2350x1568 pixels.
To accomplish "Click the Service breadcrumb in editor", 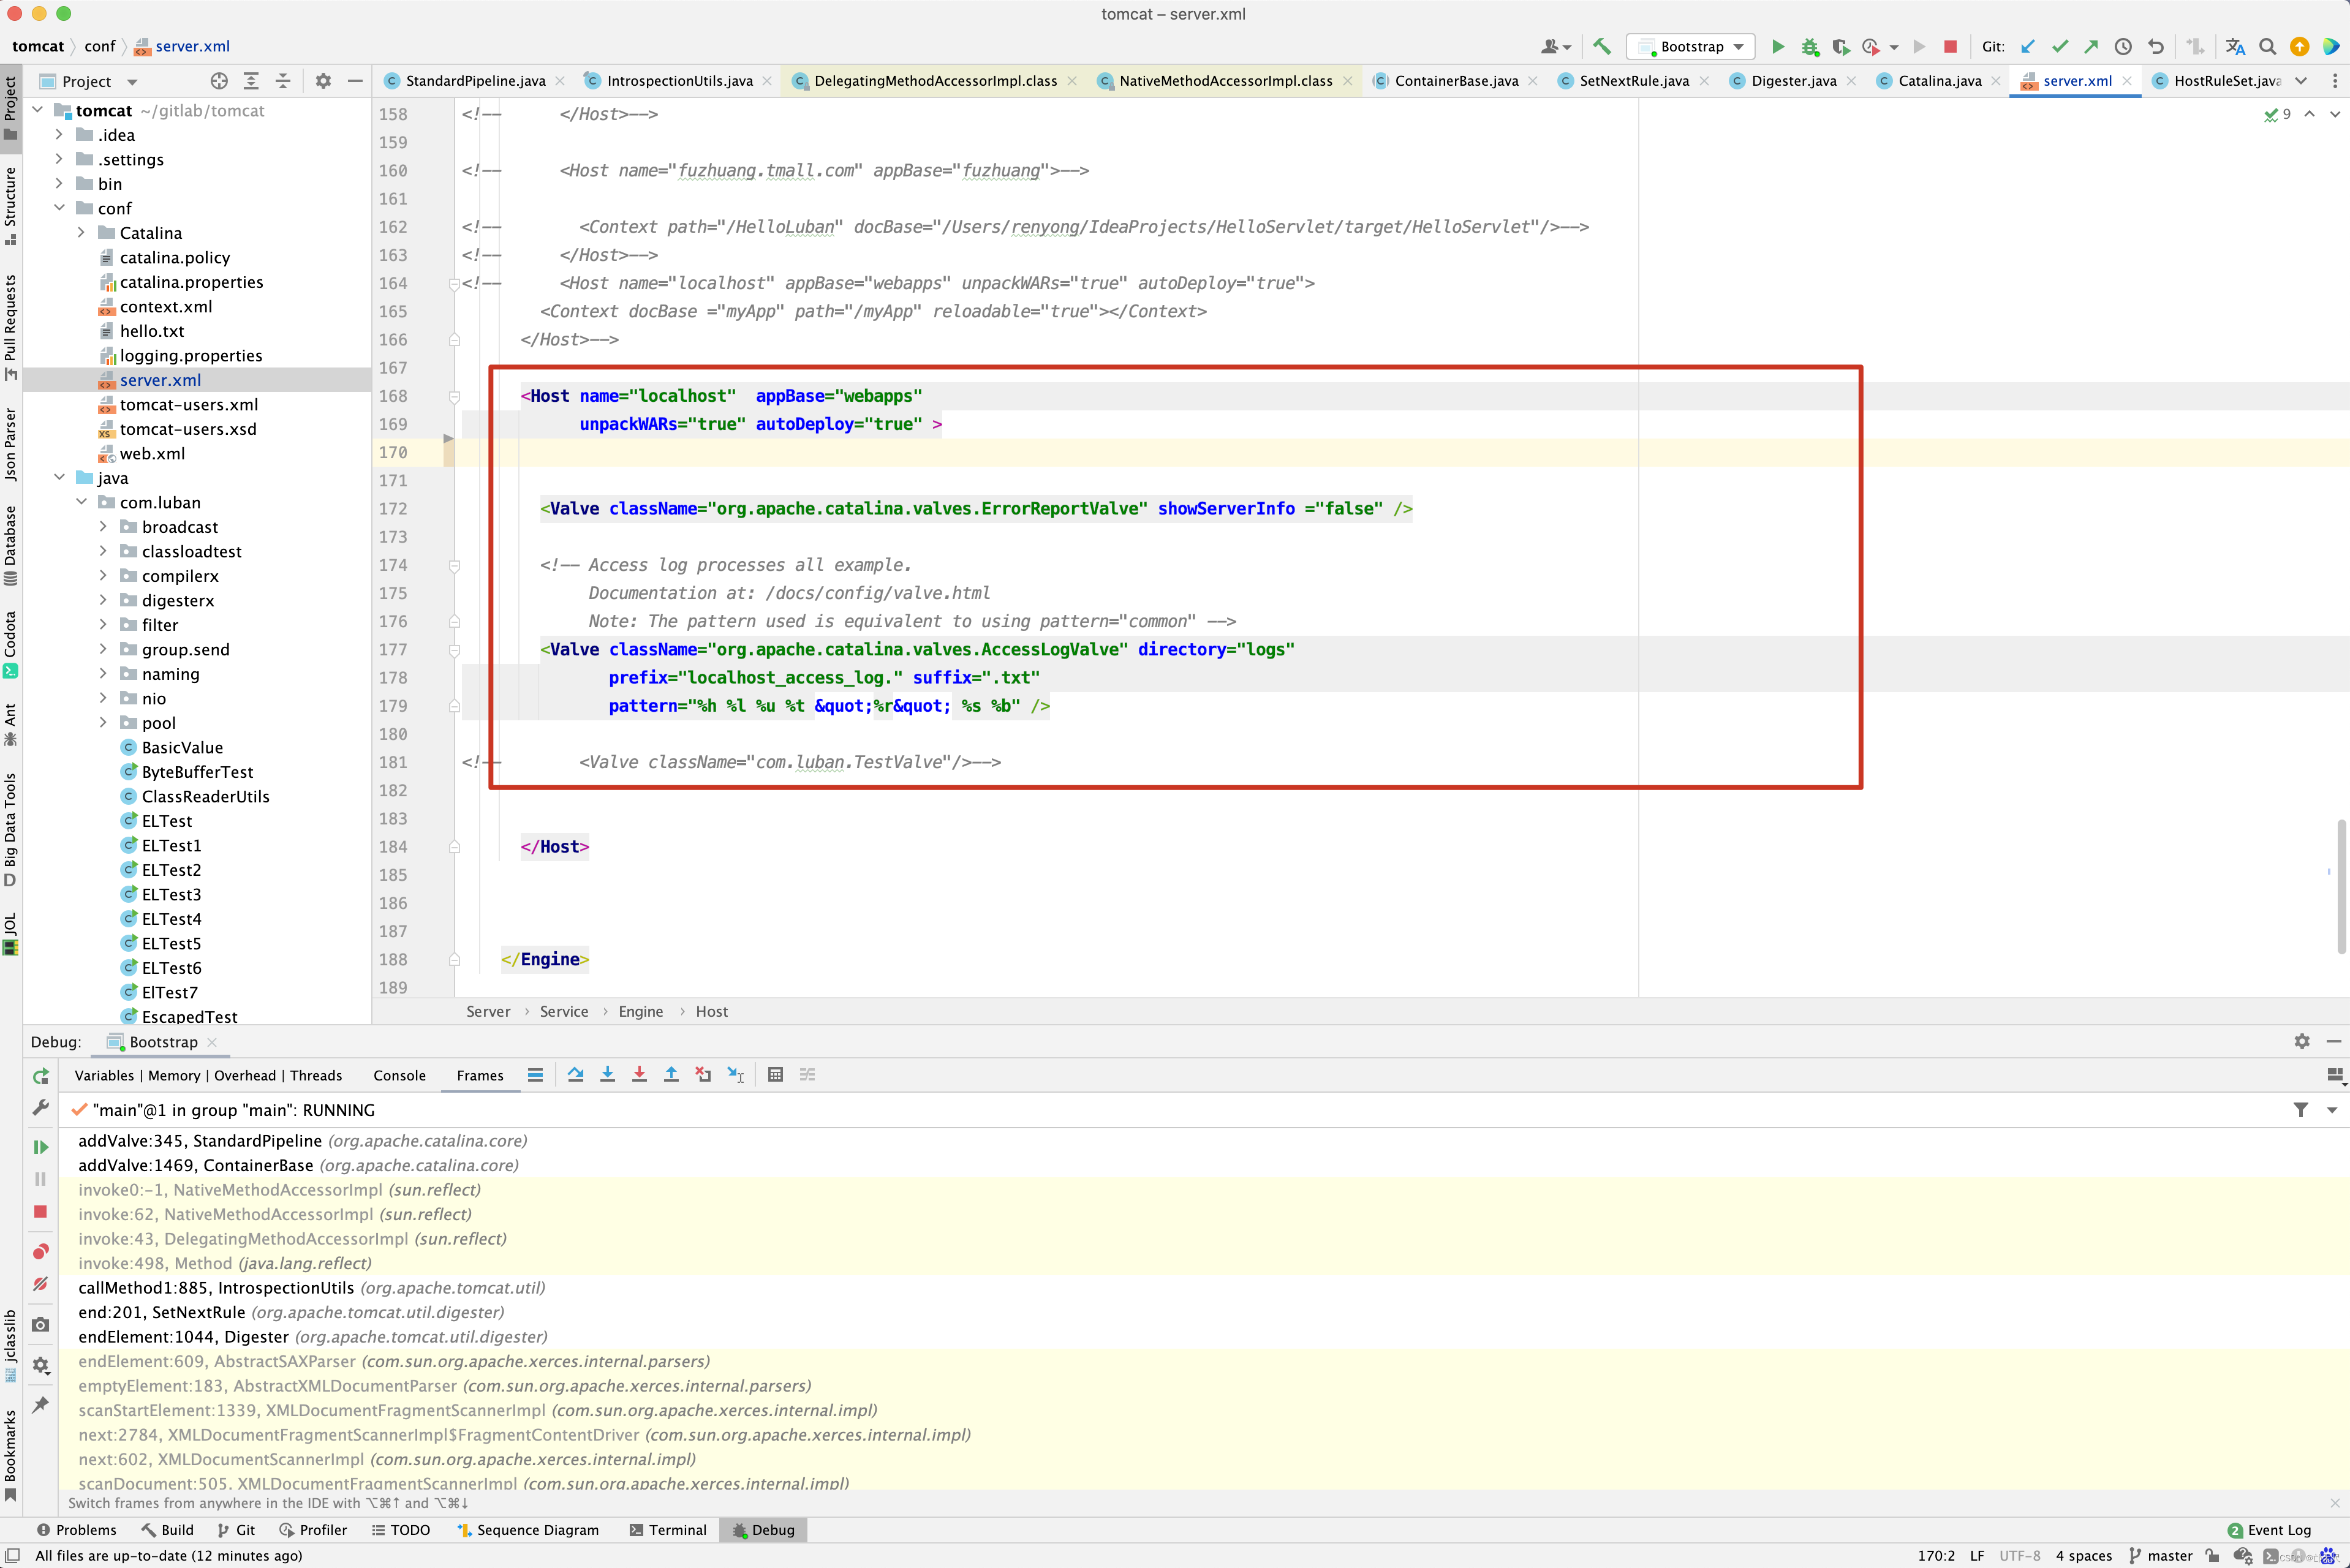I will click(x=564, y=1012).
